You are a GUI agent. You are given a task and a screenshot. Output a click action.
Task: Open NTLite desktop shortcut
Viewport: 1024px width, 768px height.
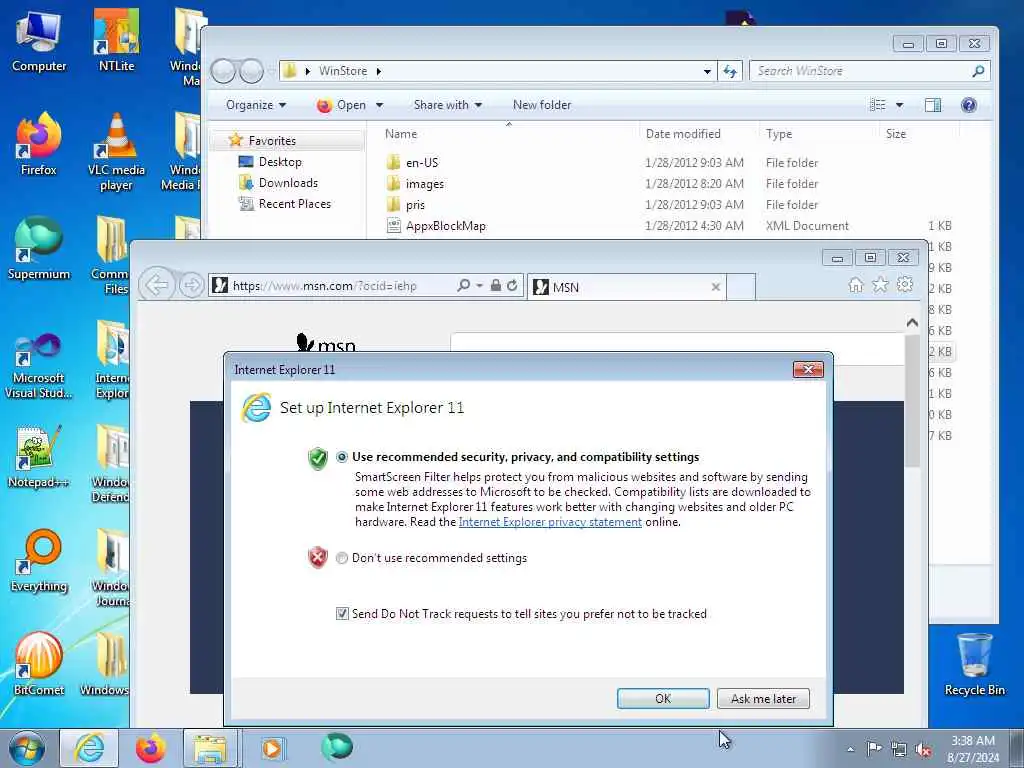[x=116, y=41]
